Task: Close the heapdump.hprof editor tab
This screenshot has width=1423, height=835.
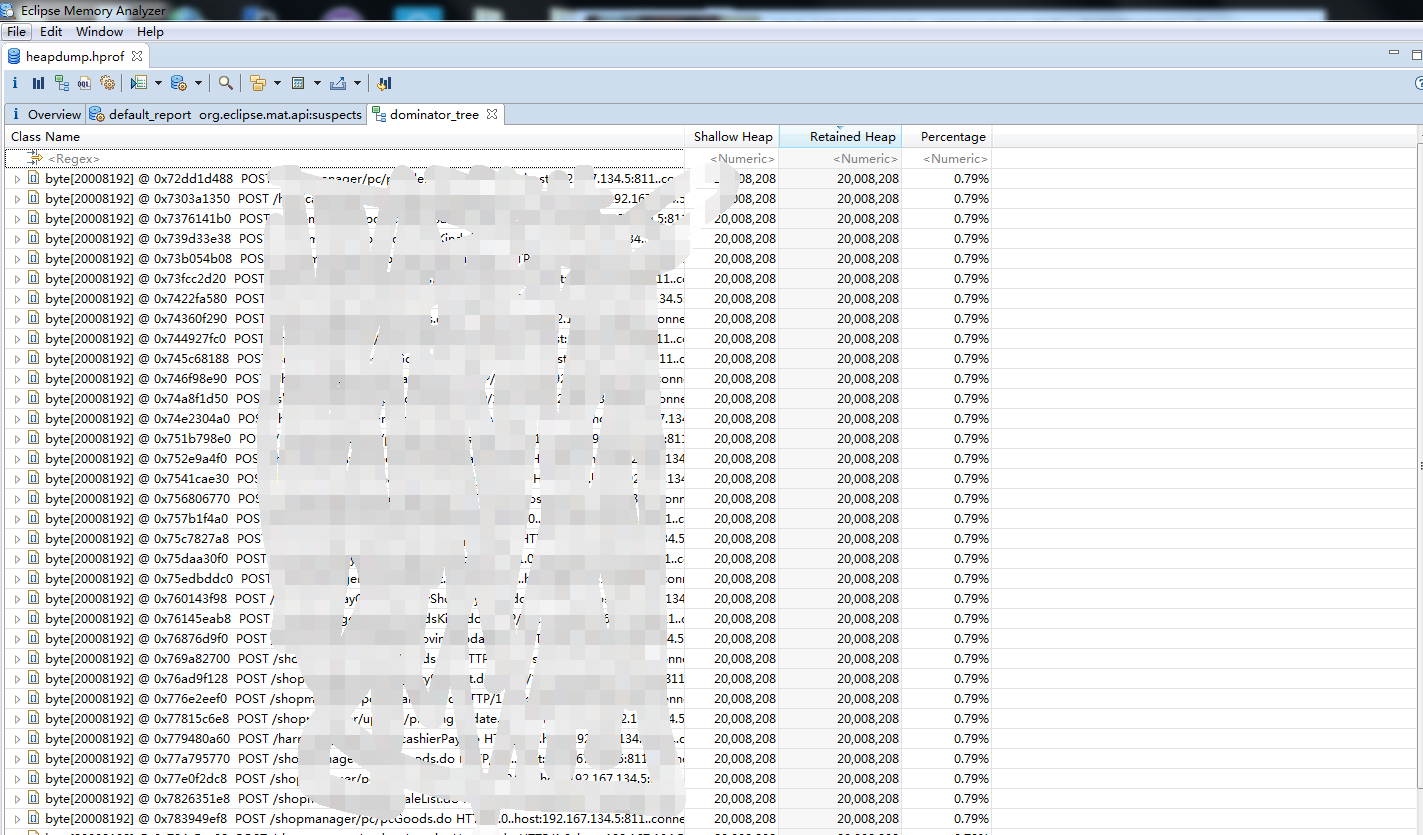Action: (x=137, y=56)
